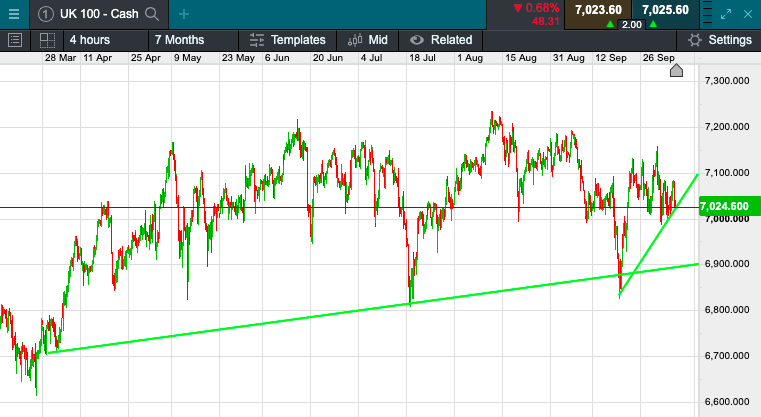
Task: Select the UK 100 - Cash tab
Action: [97, 13]
